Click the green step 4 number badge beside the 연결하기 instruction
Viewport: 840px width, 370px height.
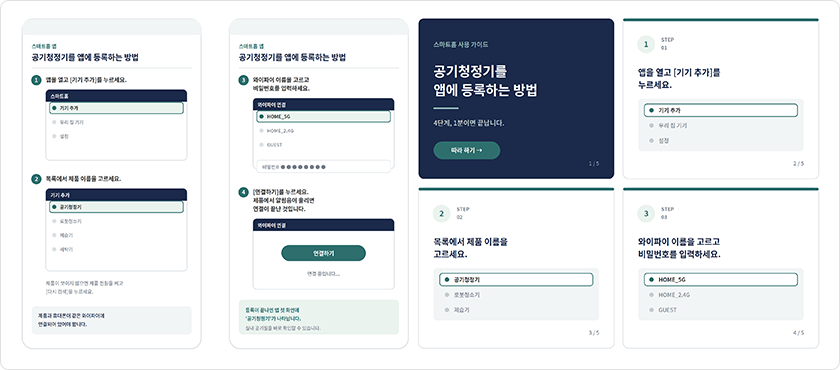[x=243, y=192]
